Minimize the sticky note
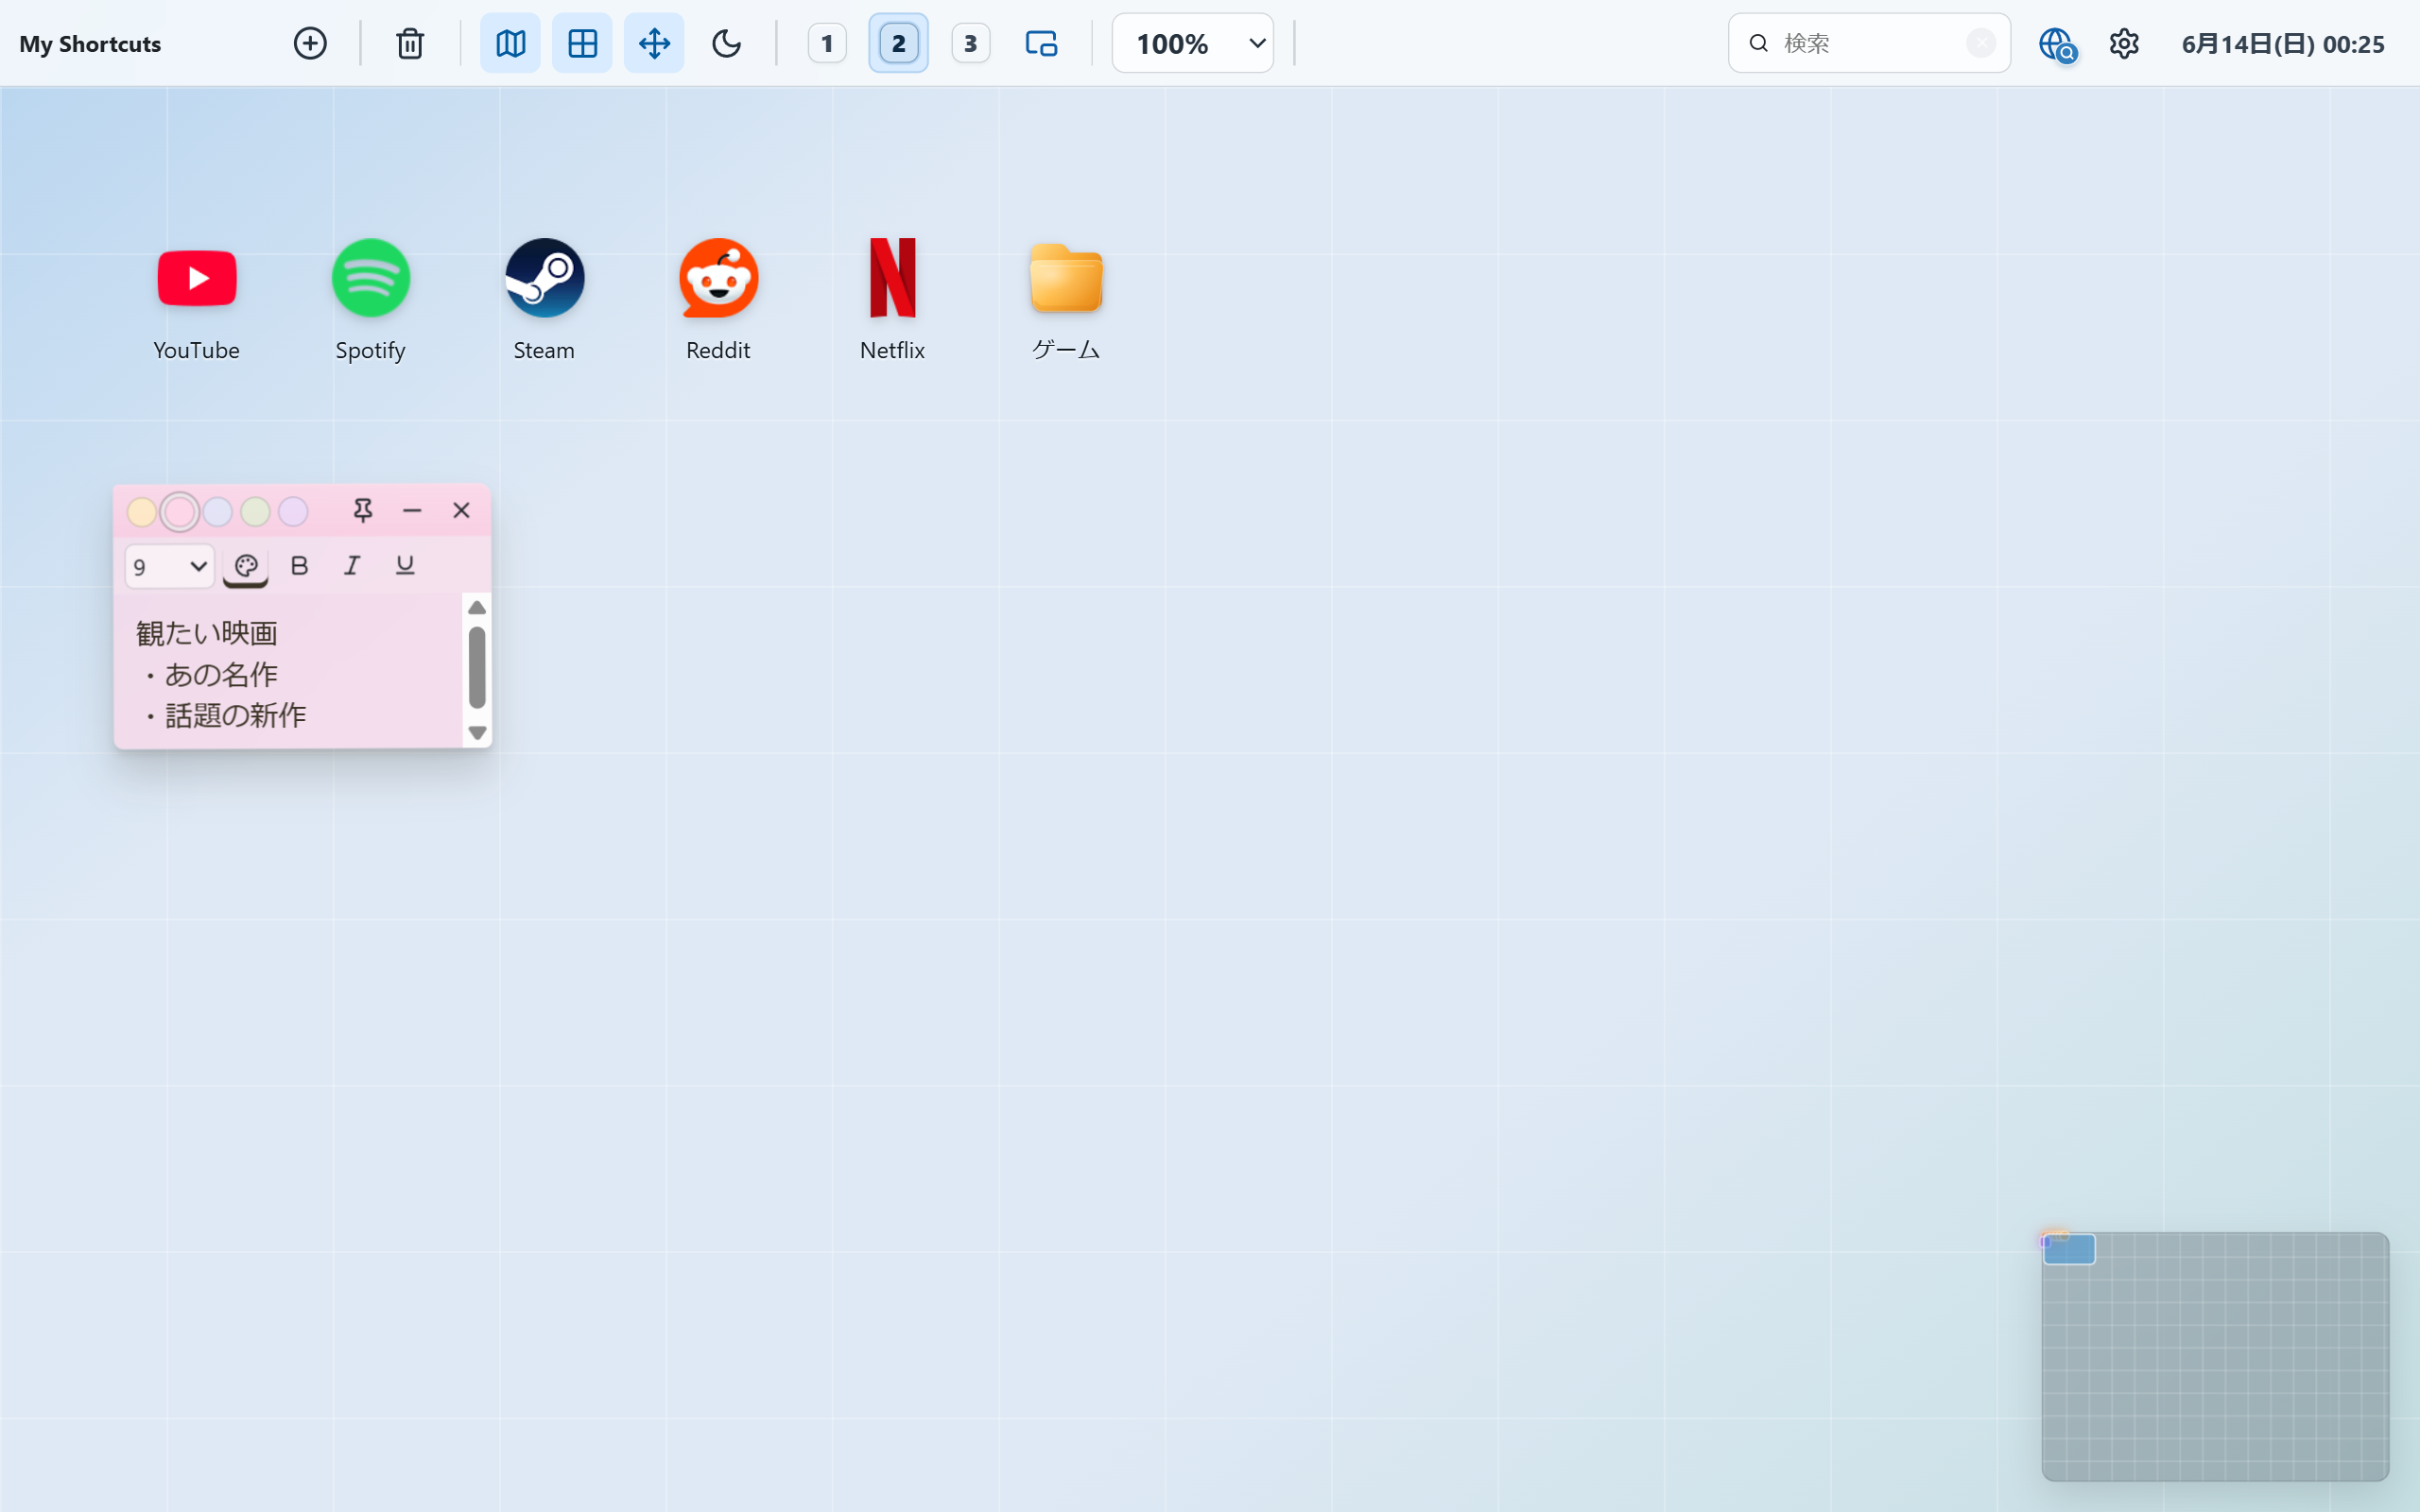The height and width of the screenshot is (1512, 2420). coord(412,511)
